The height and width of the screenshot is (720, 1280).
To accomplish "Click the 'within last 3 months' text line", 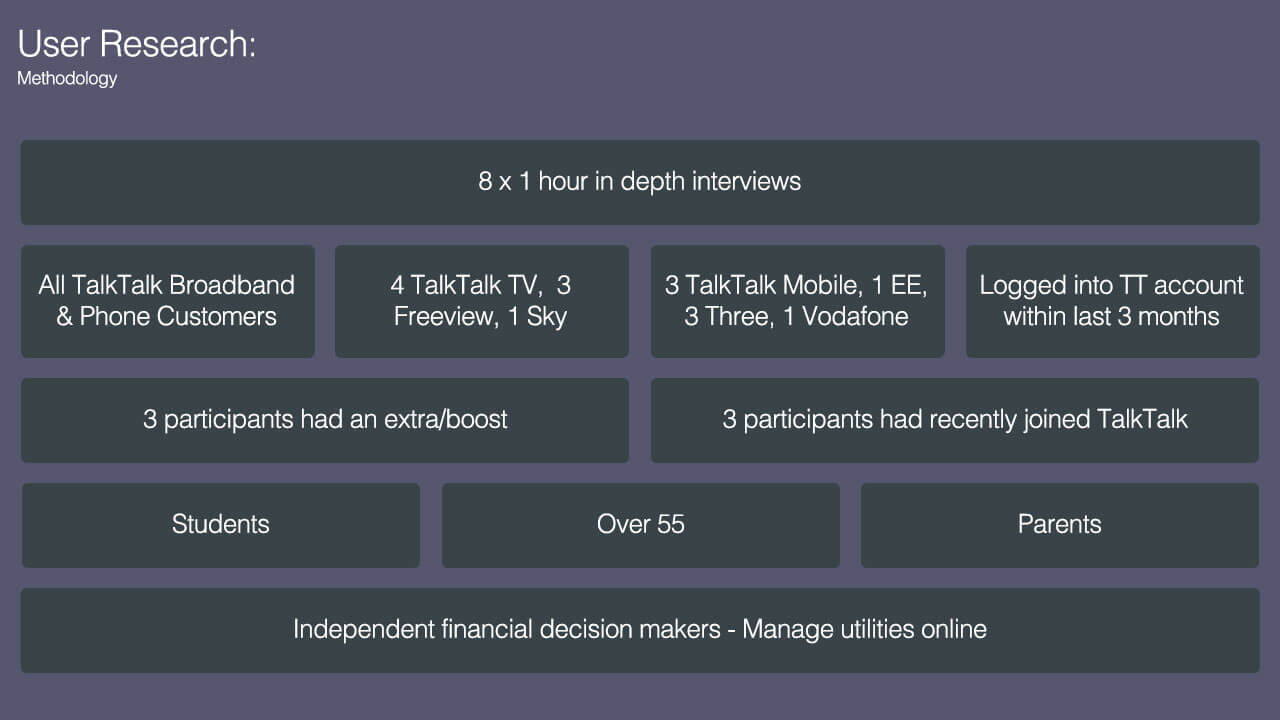I will (1111, 317).
